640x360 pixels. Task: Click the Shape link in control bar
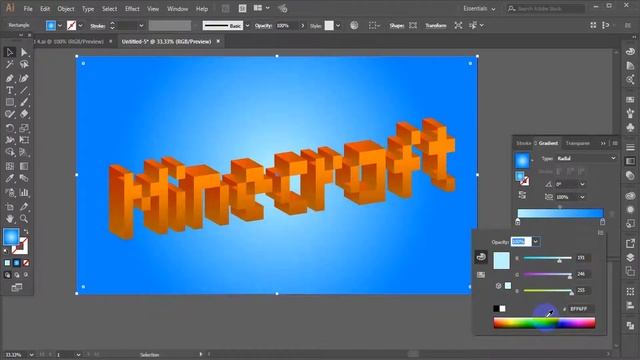coord(396,26)
